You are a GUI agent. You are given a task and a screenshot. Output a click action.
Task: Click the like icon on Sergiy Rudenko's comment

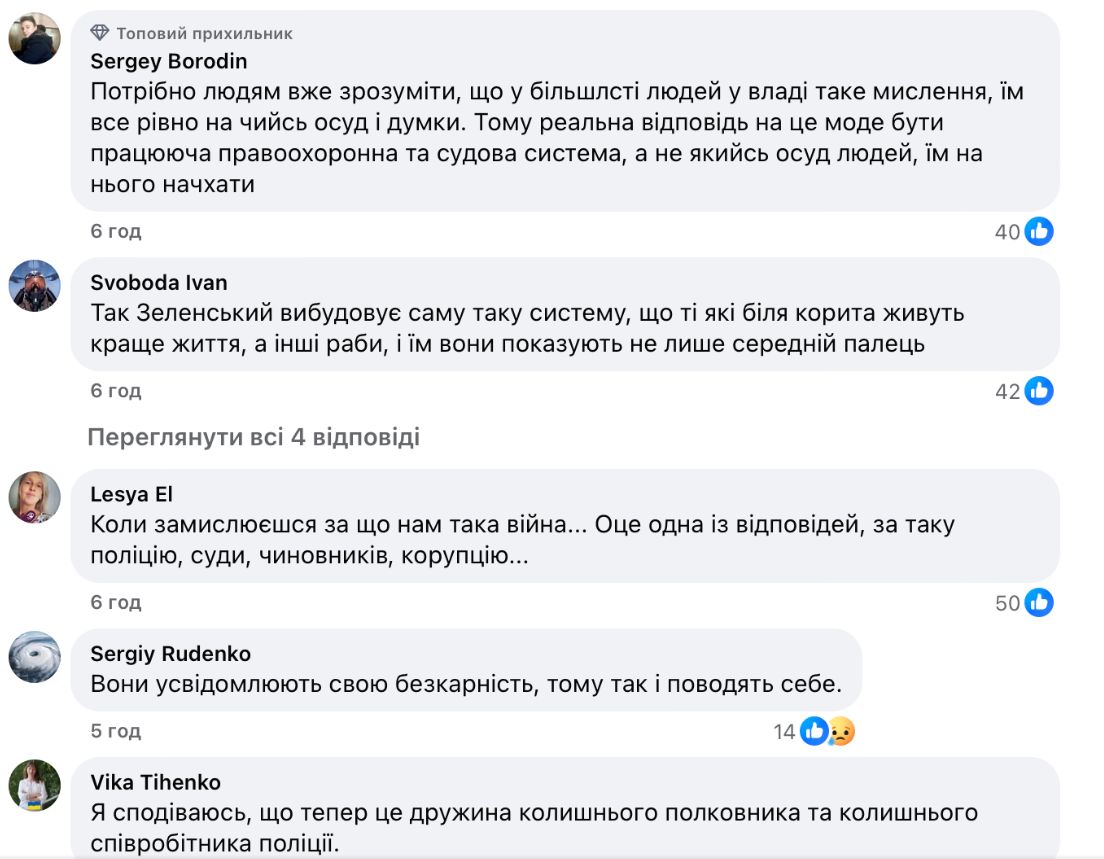(x=814, y=732)
